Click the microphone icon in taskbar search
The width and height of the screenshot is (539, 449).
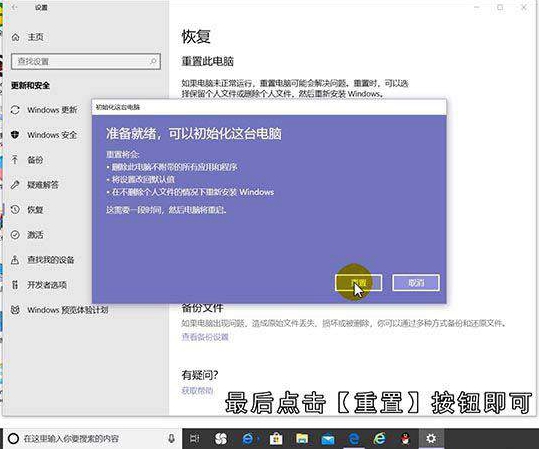pos(171,438)
